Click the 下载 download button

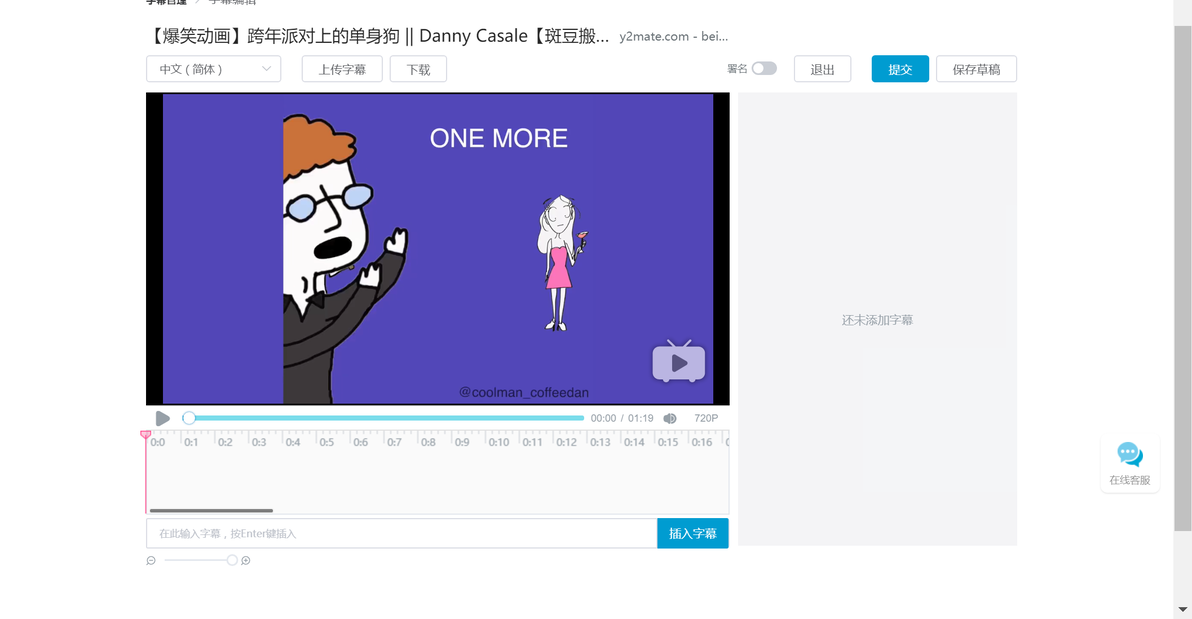click(418, 69)
